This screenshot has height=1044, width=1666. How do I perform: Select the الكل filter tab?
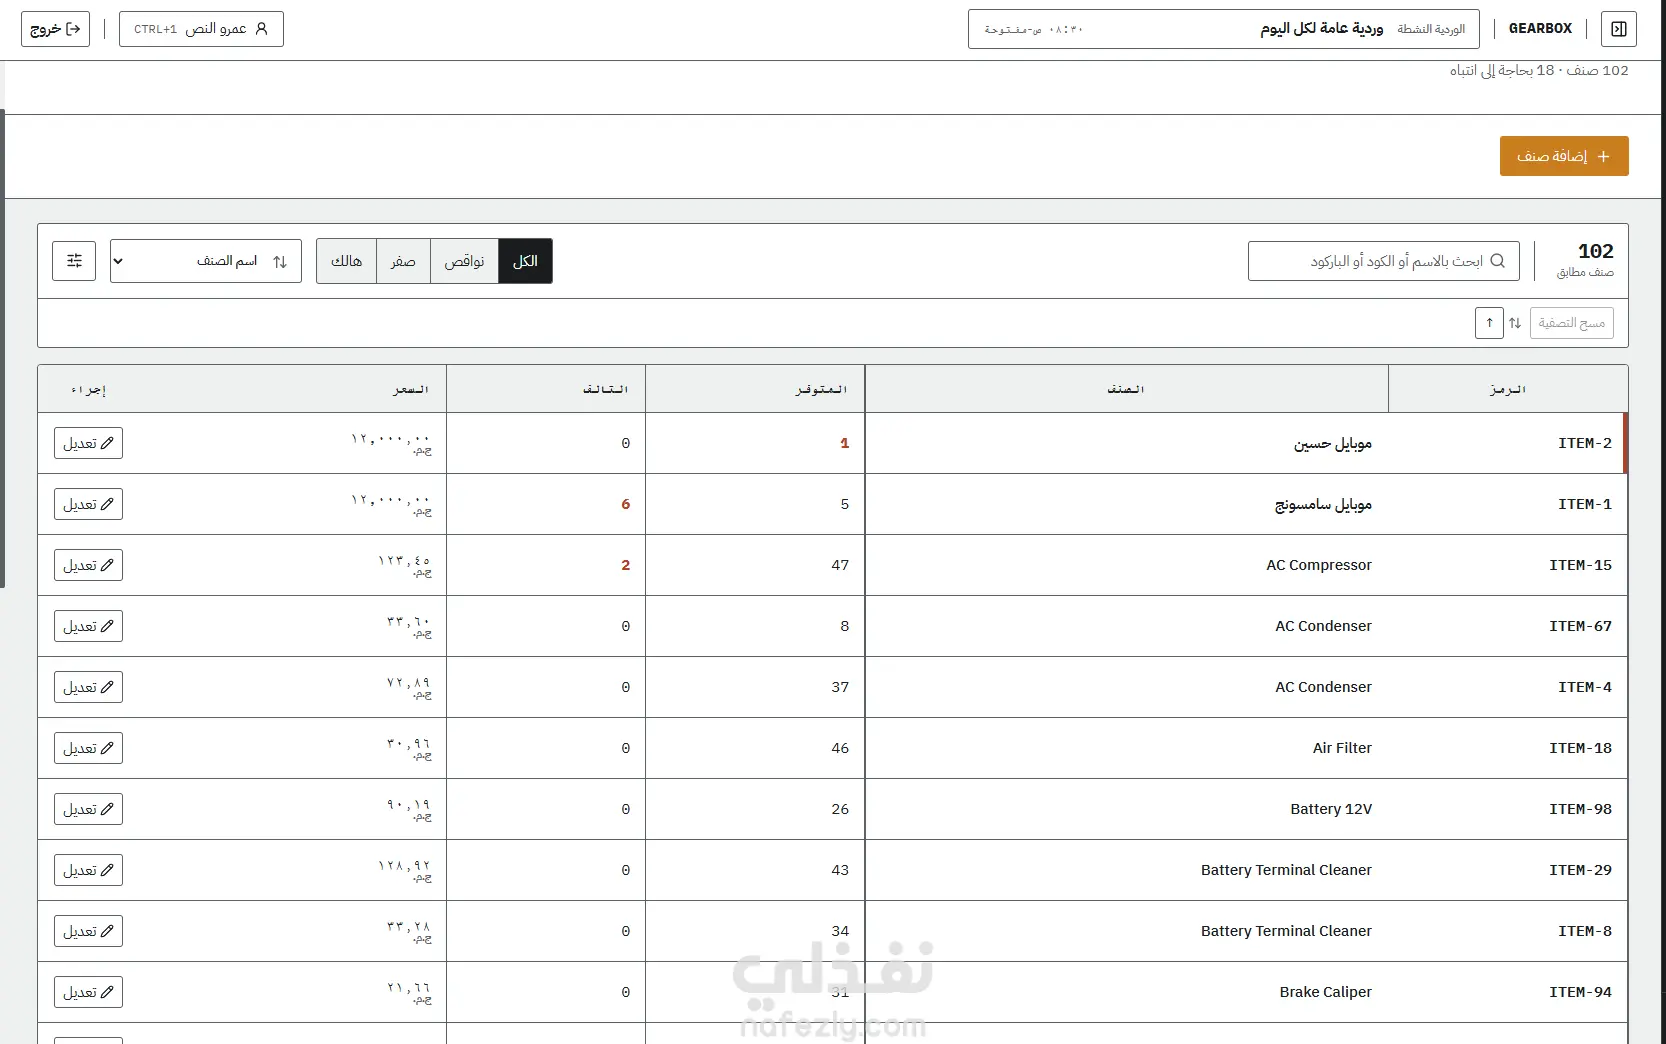525,261
